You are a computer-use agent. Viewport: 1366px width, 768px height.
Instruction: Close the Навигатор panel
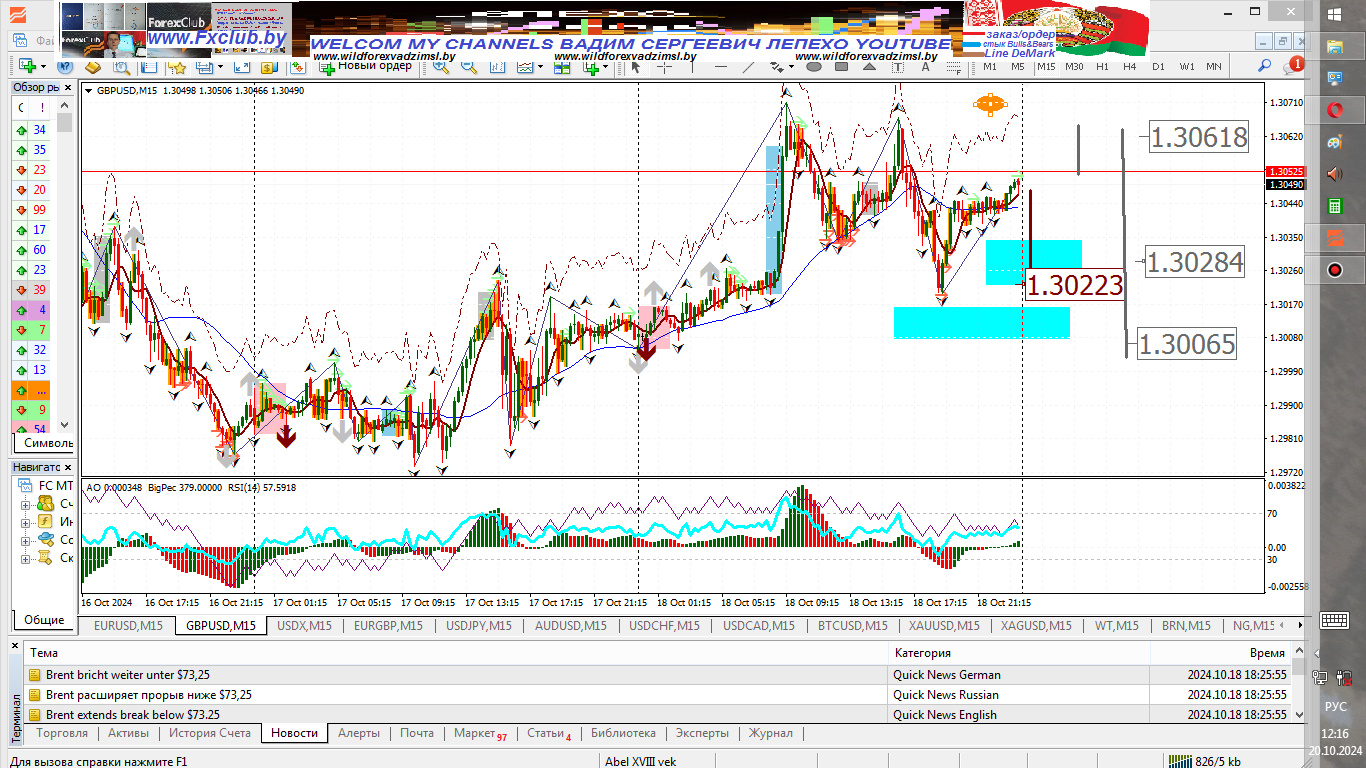68,467
